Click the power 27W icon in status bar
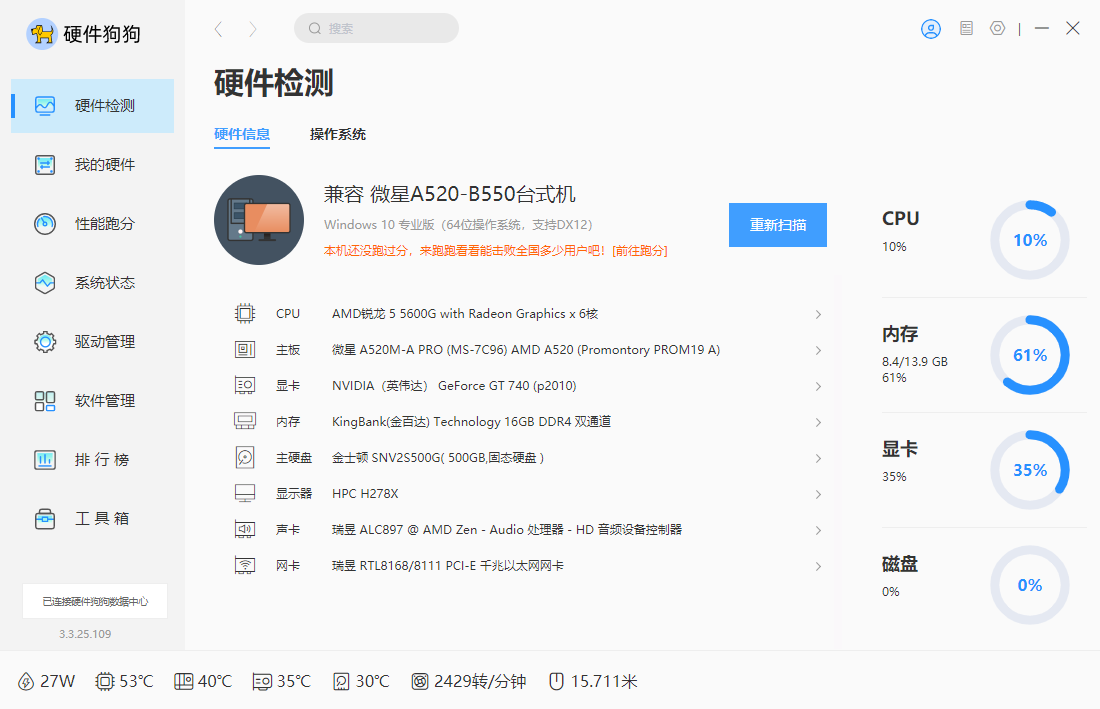 26,682
